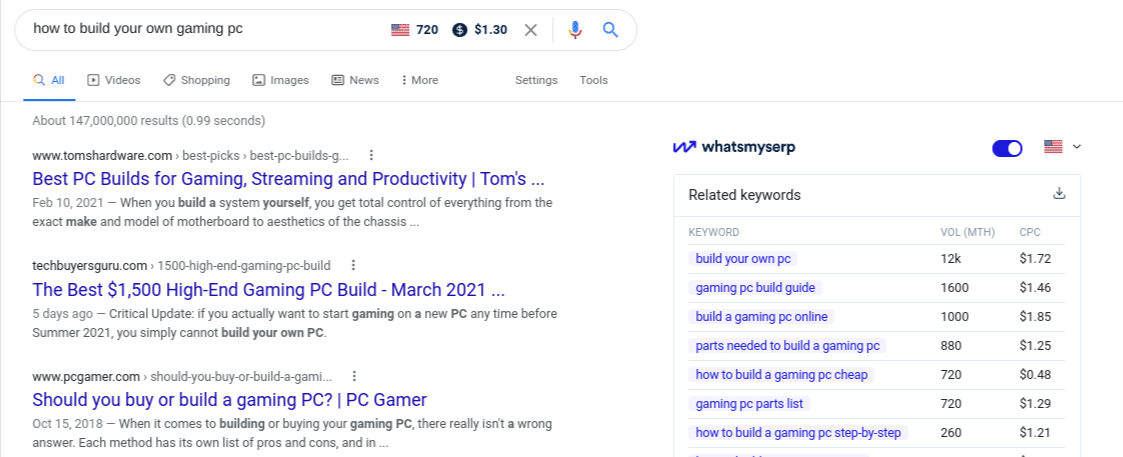Click the Related keywords heading
1123x457 pixels.
coord(744,195)
